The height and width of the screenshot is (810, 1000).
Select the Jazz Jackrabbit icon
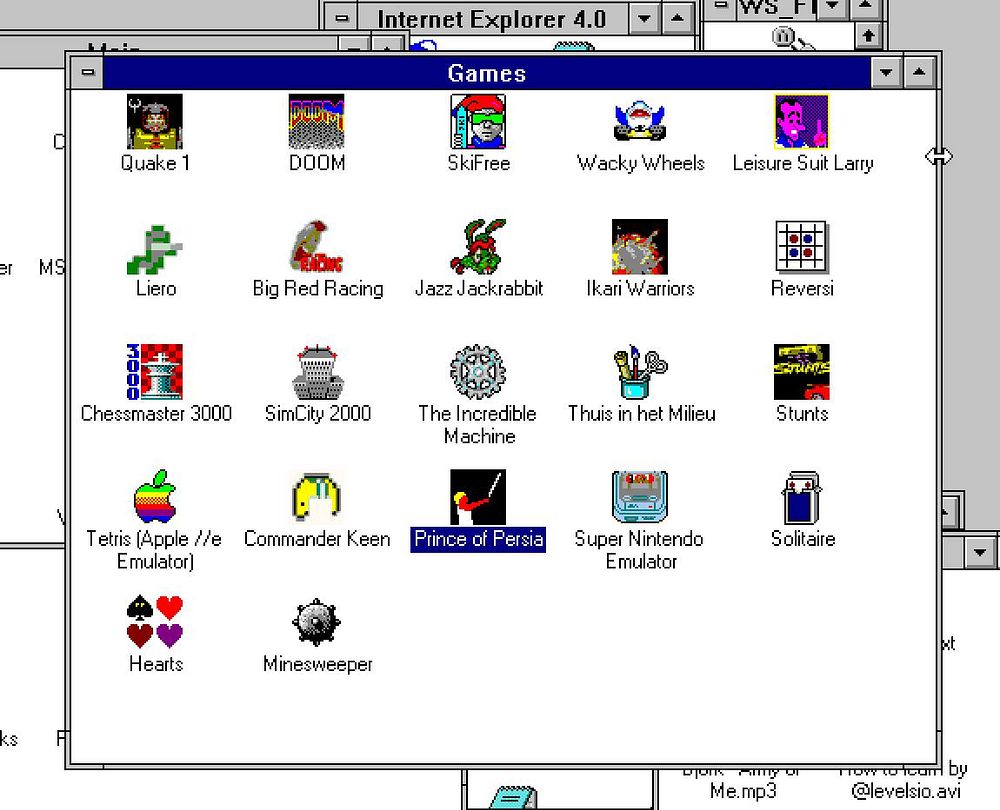click(x=478, y=247)
